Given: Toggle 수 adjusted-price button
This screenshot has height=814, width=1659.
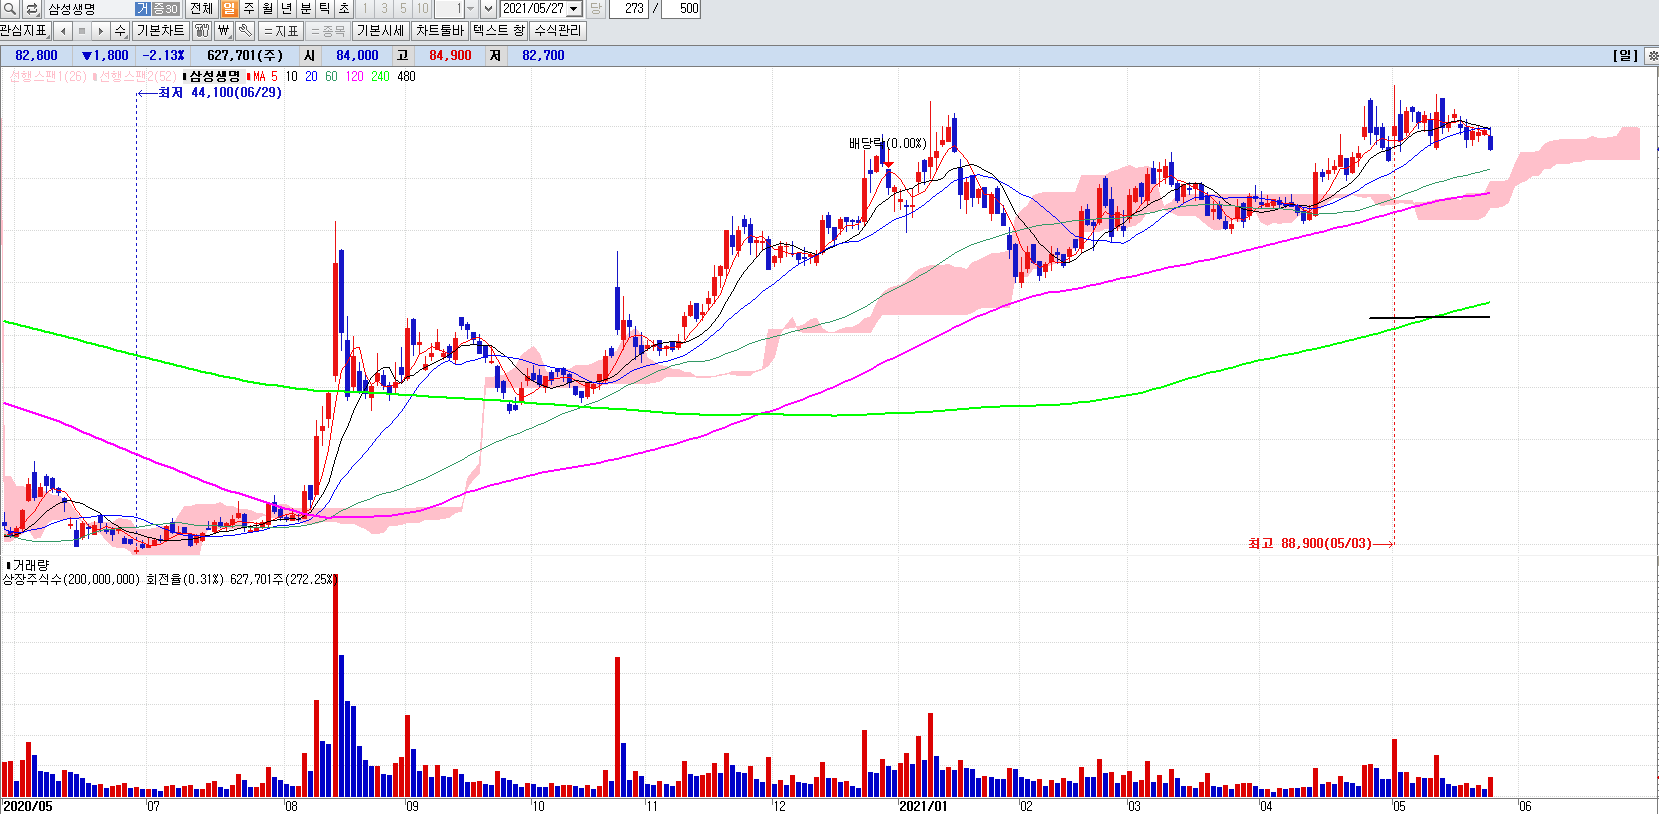Looking at the screenshot, I should [121, 31].
